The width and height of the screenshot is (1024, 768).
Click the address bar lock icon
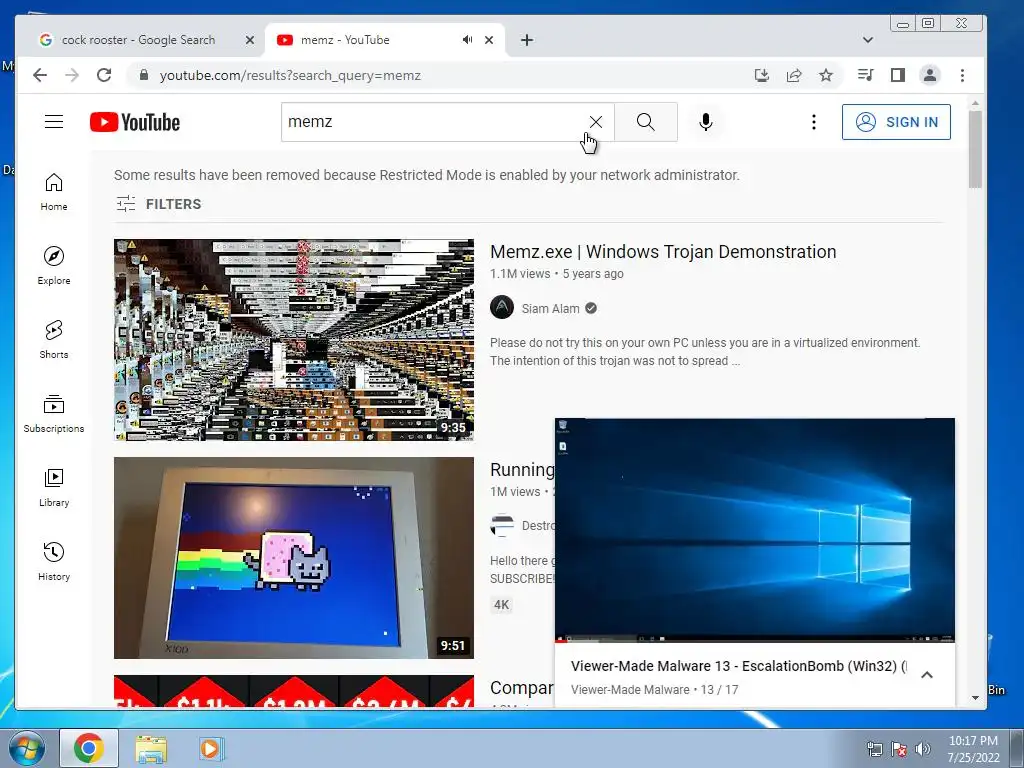coord(144,75)
